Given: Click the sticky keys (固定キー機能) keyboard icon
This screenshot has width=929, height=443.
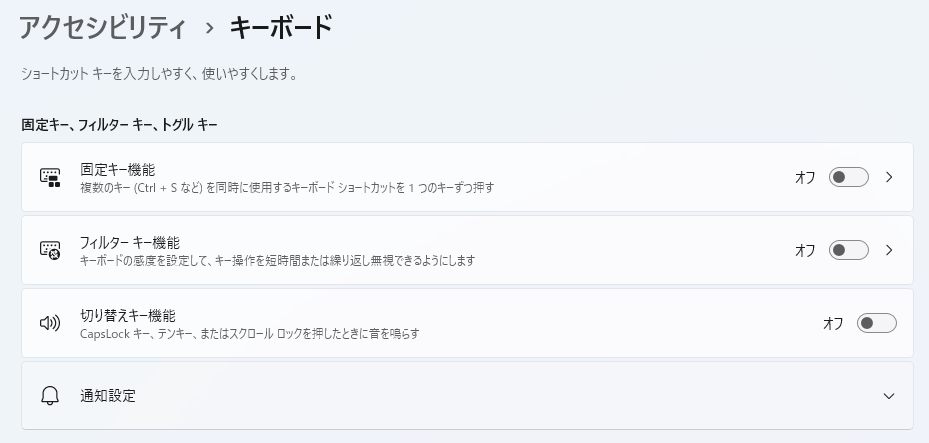Looking at the screenshot, I should [x=50, y=177].
